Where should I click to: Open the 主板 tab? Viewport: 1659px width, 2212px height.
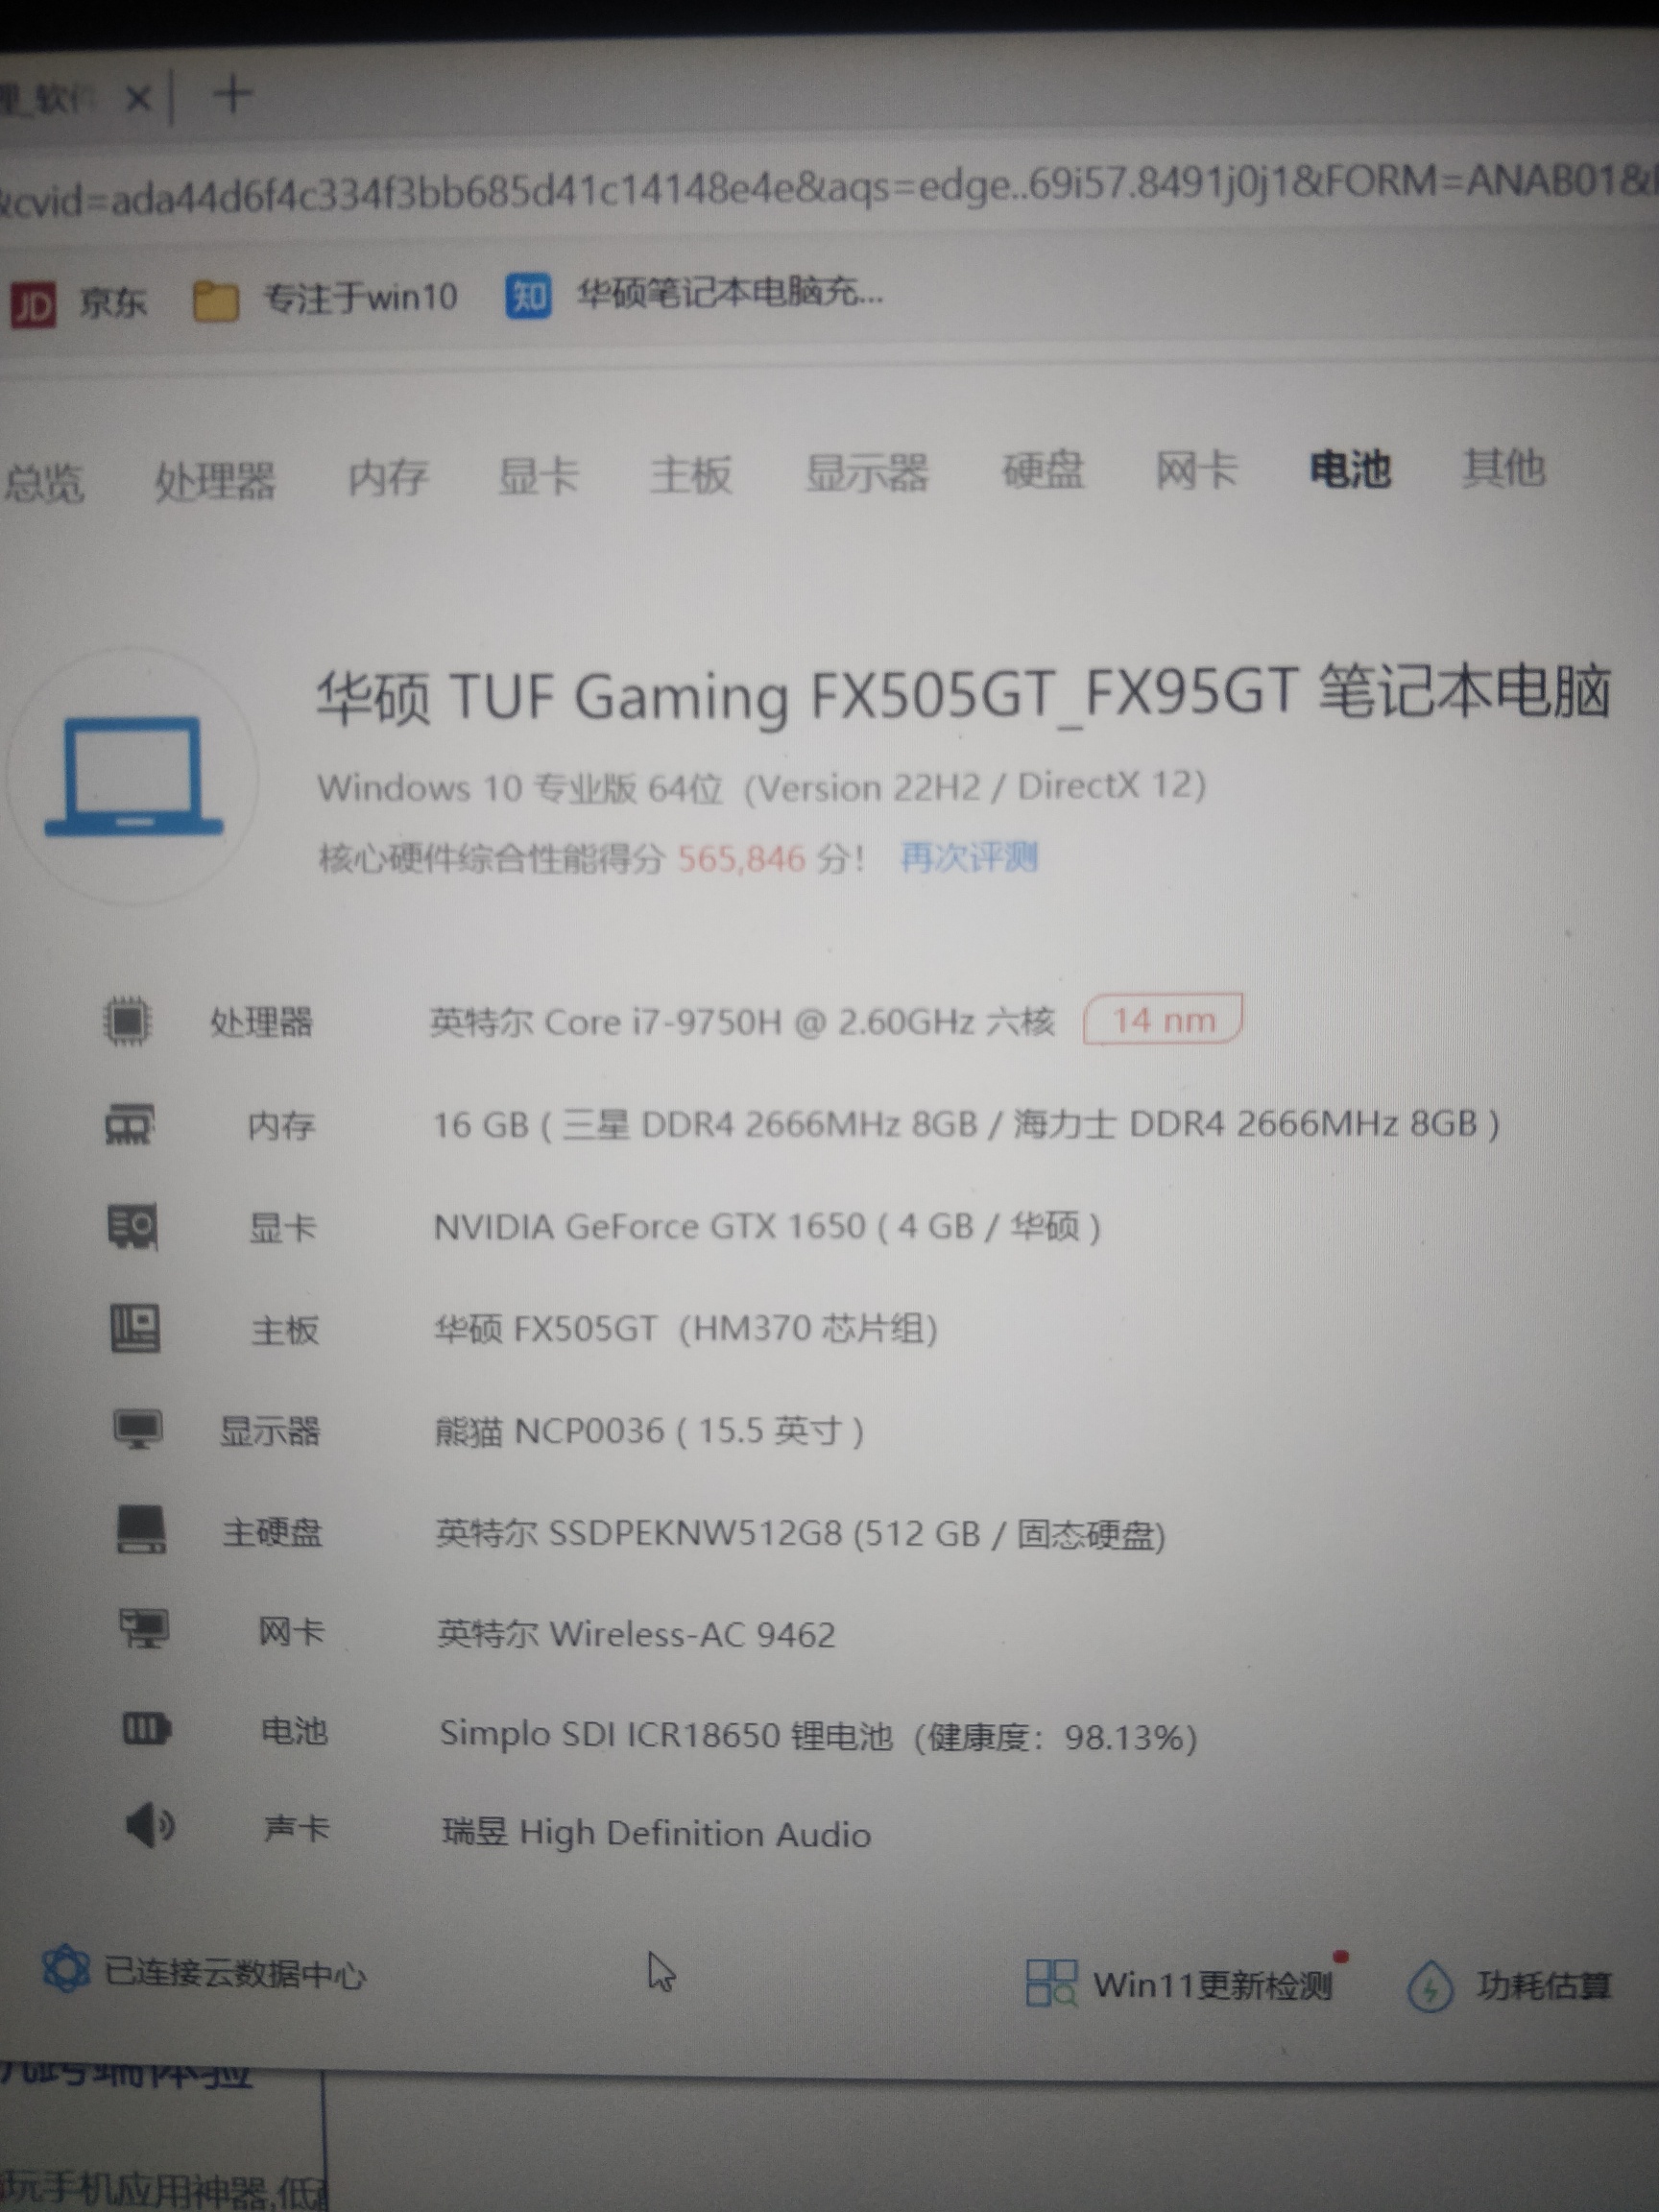pos(690,474)
